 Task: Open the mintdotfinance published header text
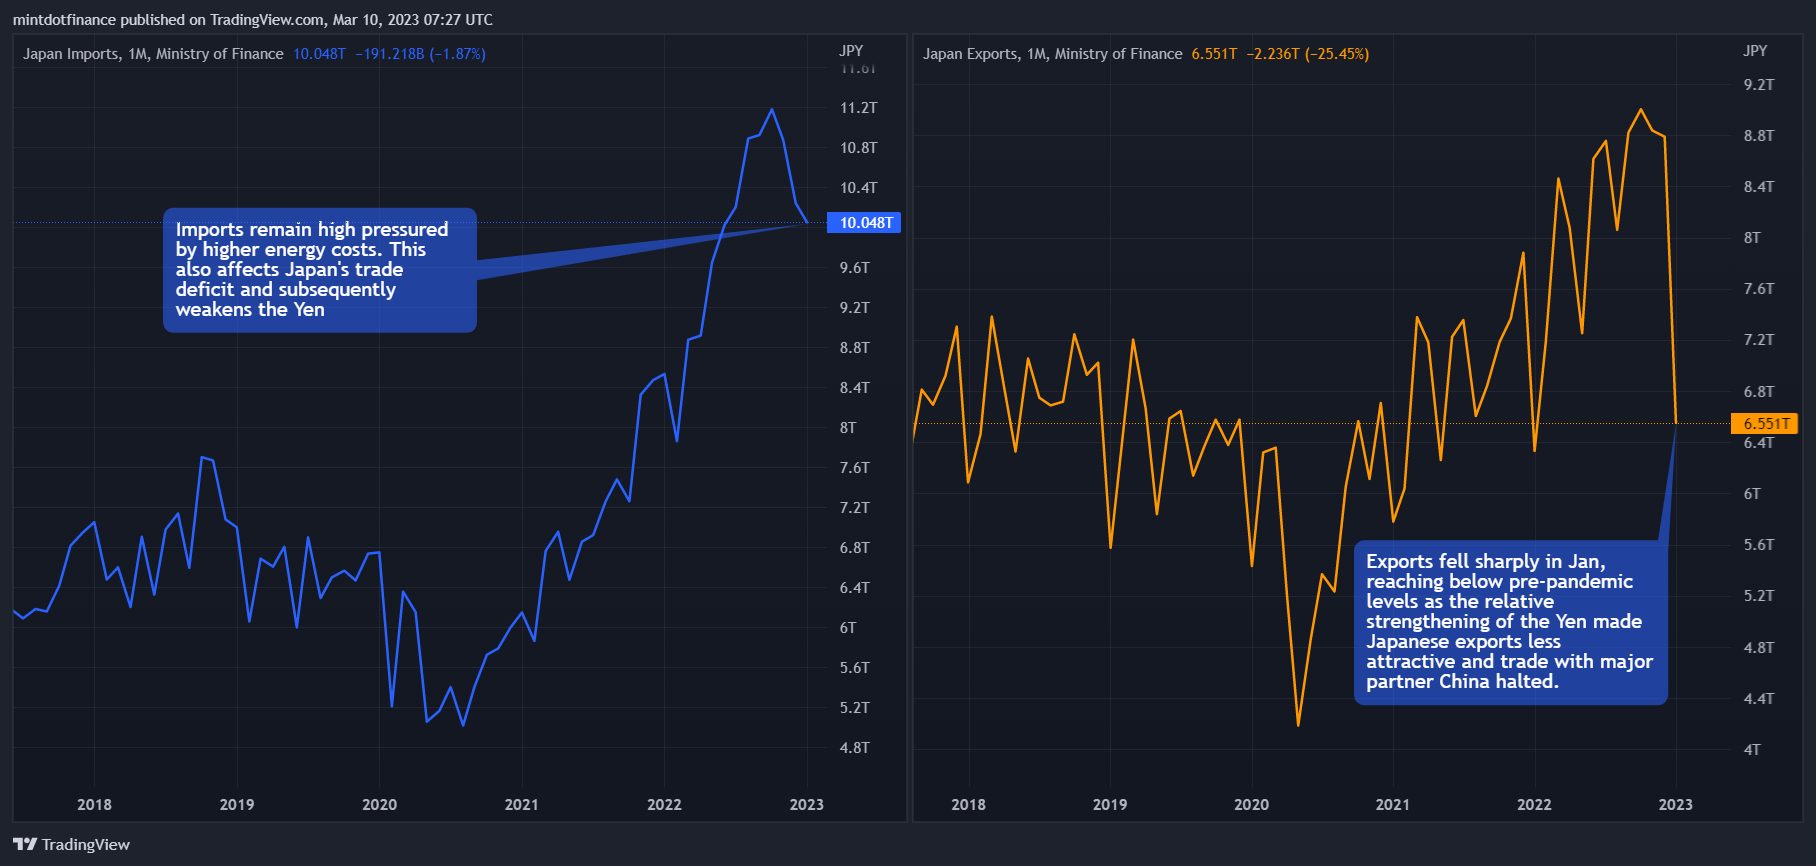click(x=253, y=20)
